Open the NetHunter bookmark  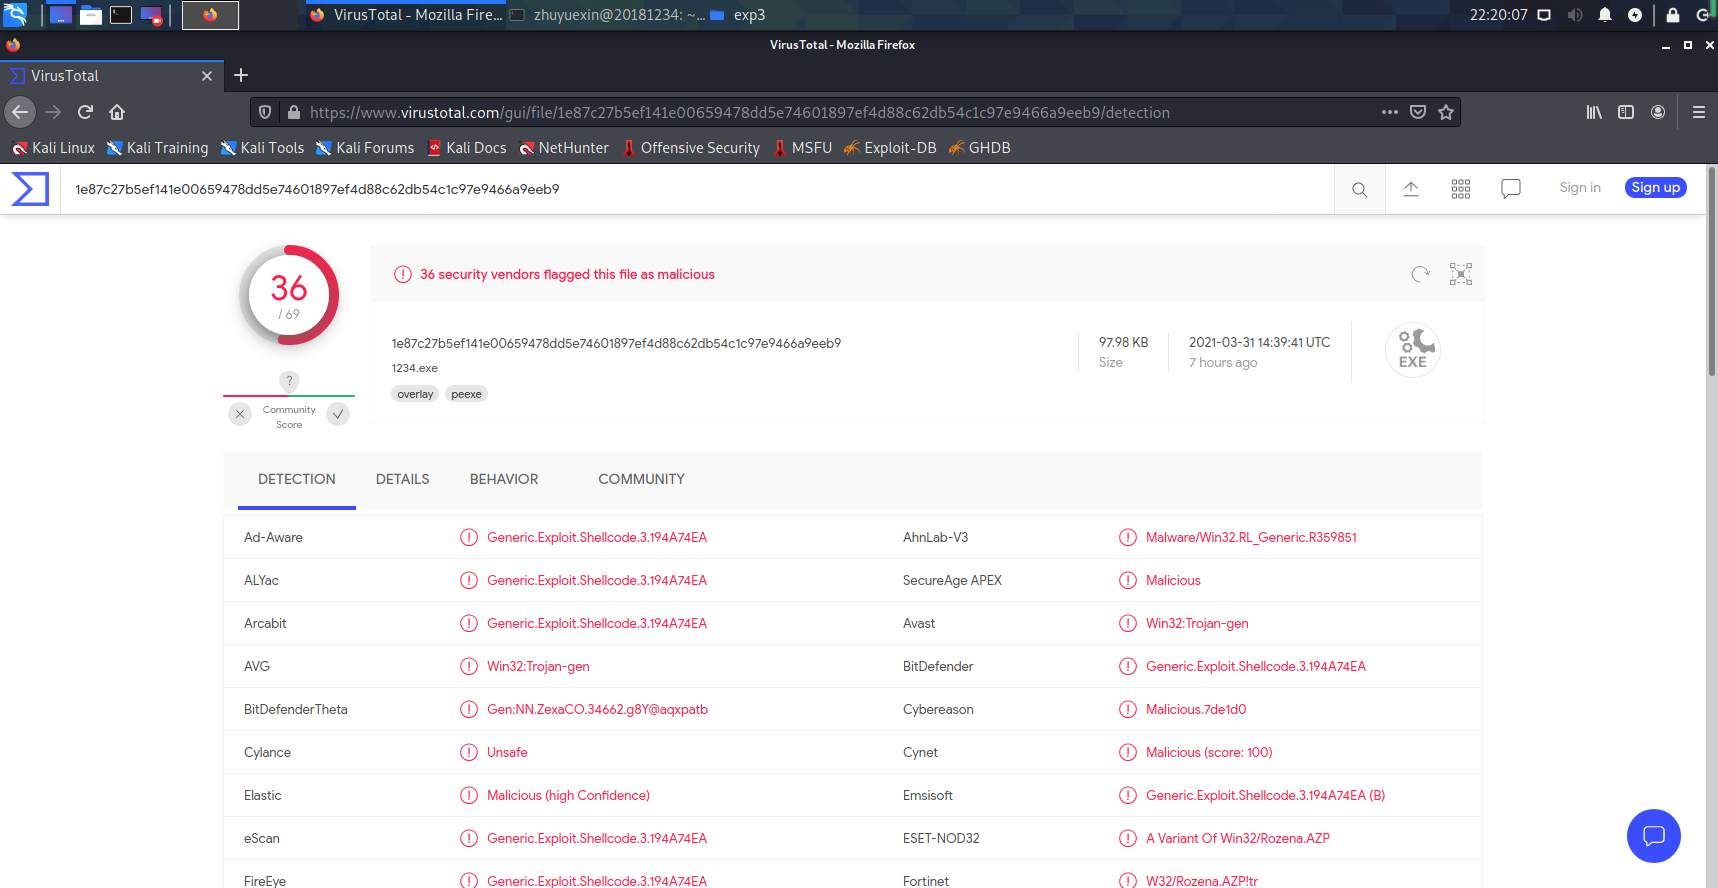pyautogui.click(x=564, y=148)
